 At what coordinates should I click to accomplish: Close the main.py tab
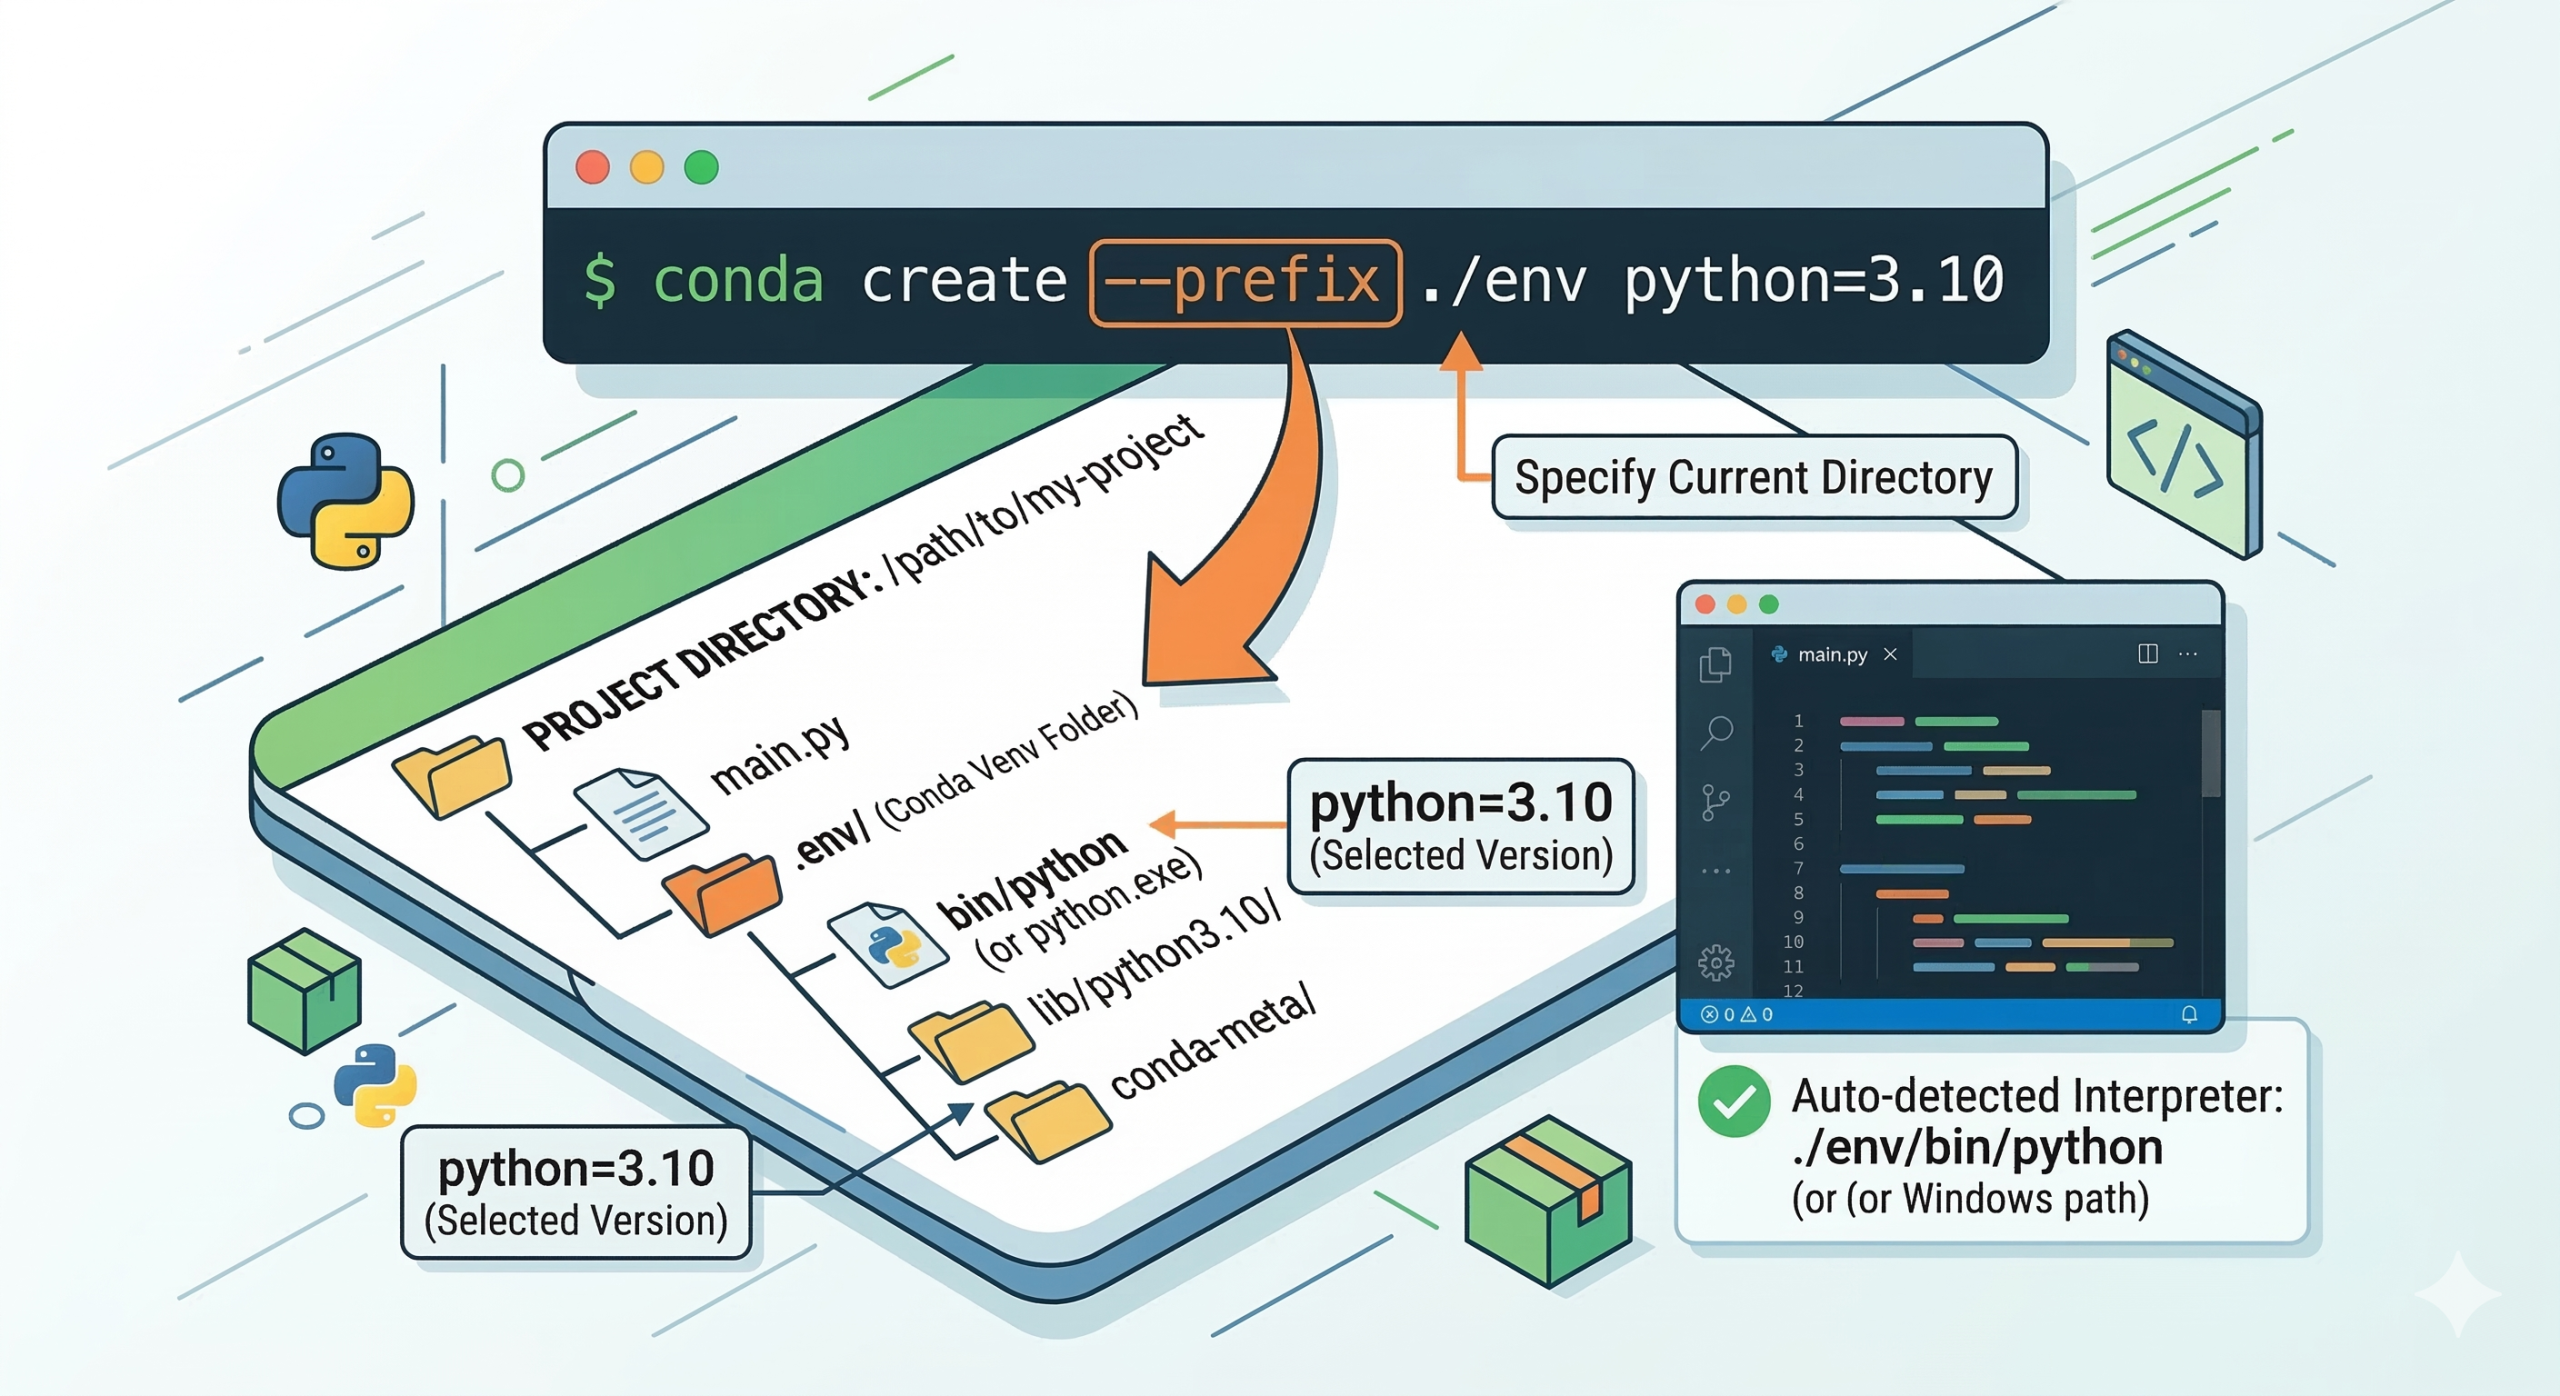1890,654
